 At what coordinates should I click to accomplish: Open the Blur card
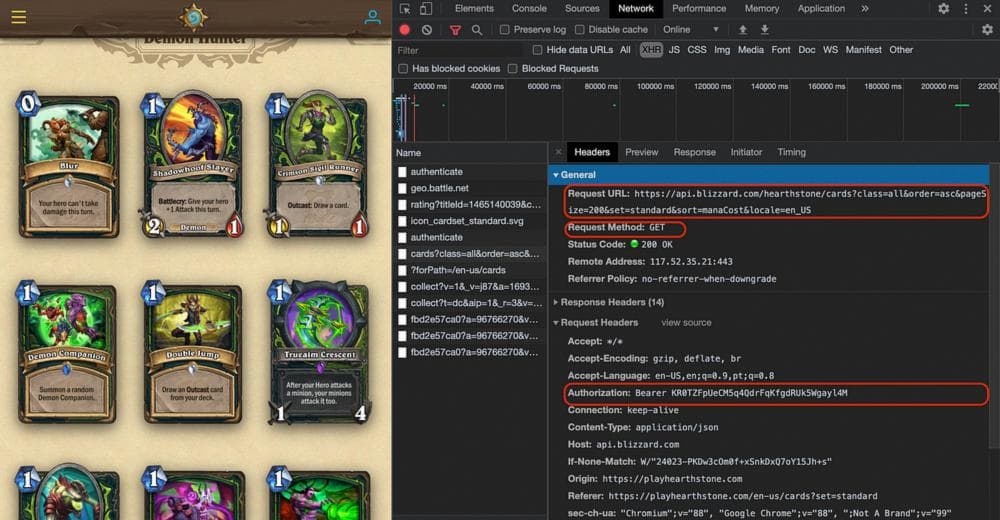click(x=68, y=165)
